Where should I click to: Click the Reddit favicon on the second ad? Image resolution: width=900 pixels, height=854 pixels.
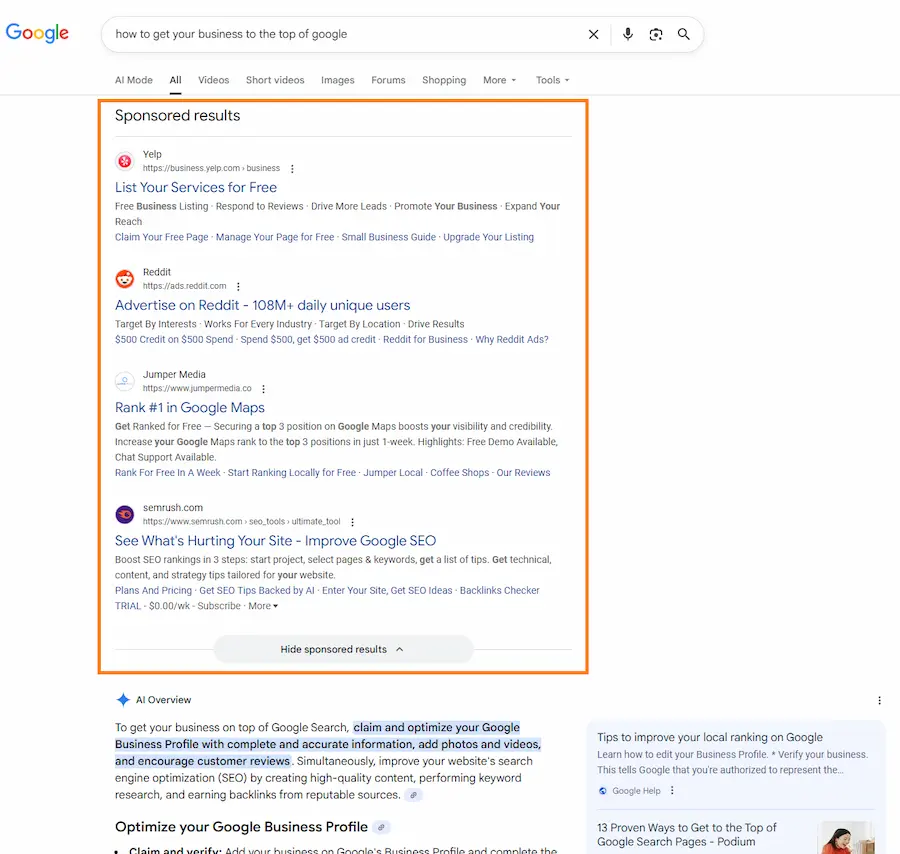pyautogui.click(x=124, y=278)
